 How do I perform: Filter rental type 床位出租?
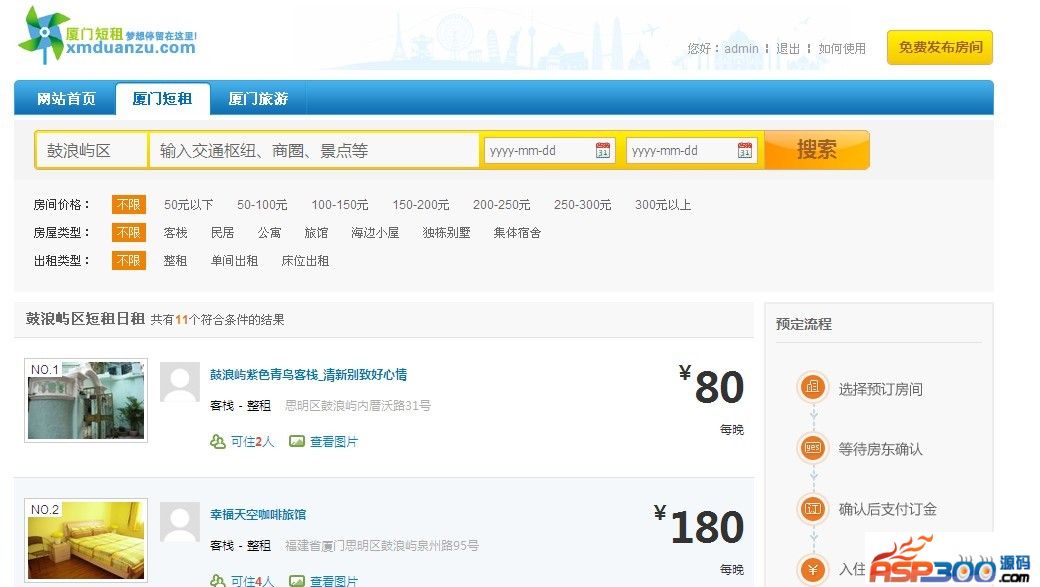(x=305, y=261)
